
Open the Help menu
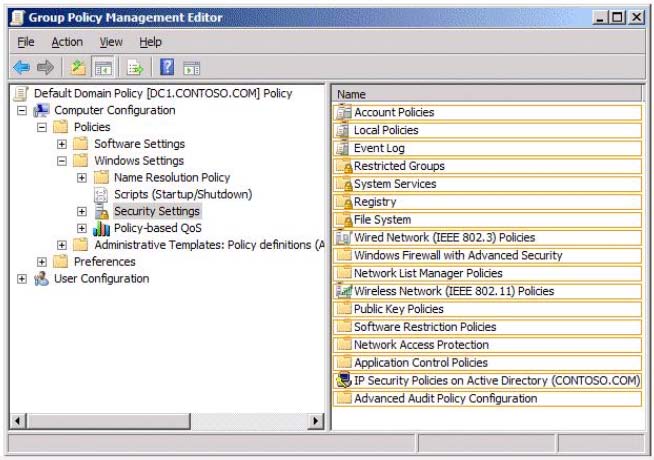click(150, 42)
